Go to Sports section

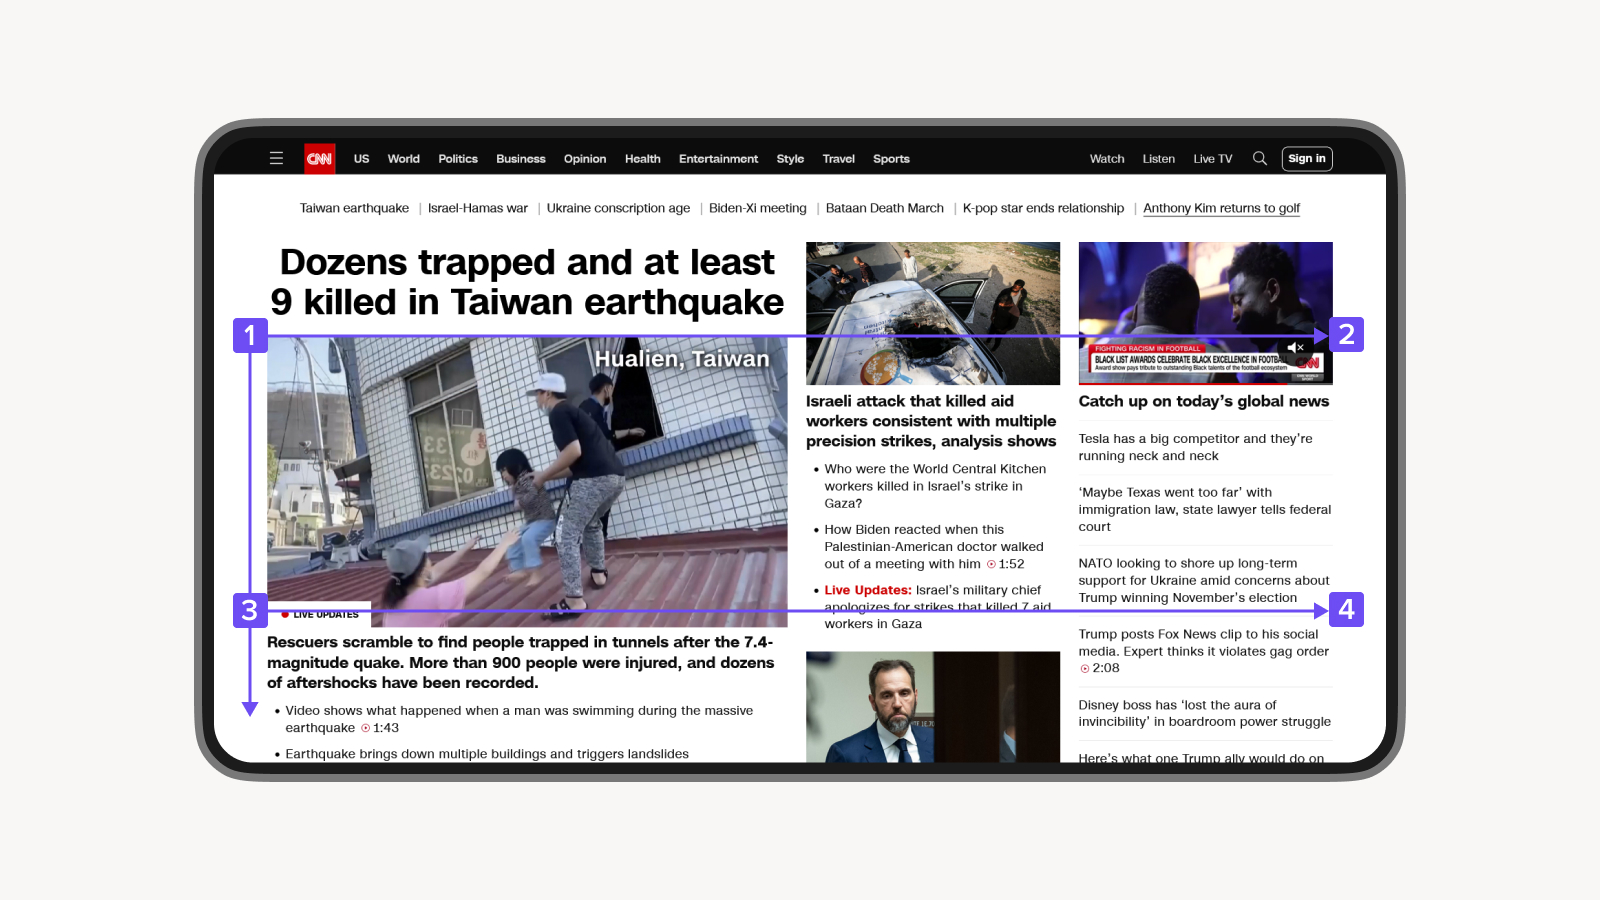891,159
